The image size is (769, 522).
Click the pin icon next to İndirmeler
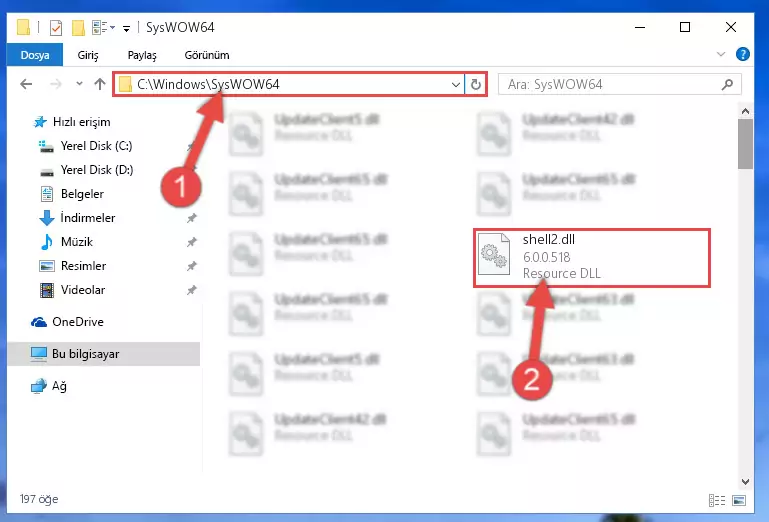tap(191, 218)
